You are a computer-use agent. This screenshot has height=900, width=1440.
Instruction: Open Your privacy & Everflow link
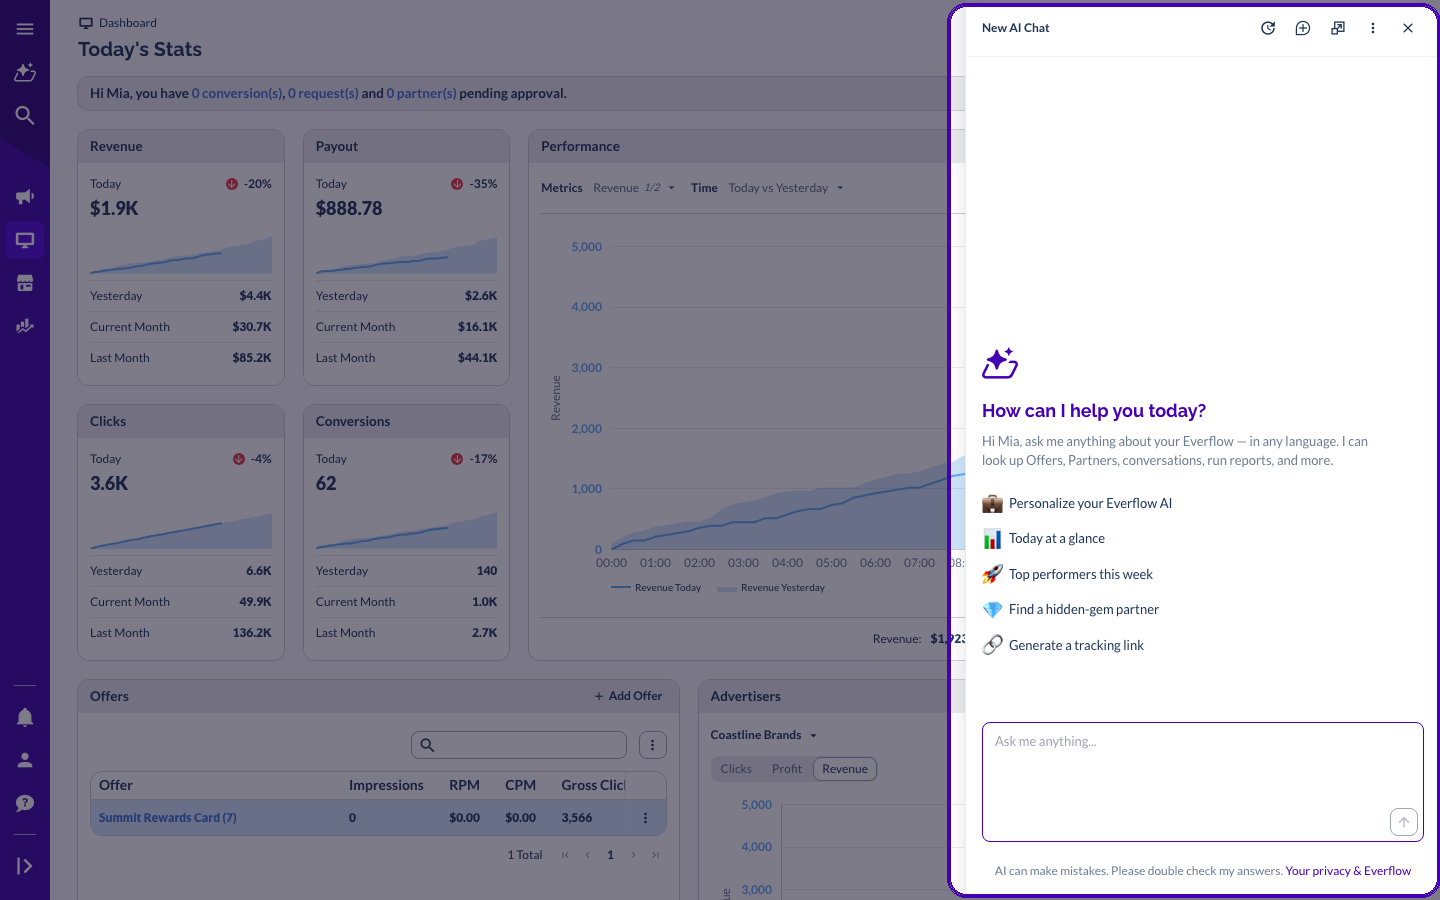pos(1348,871)
